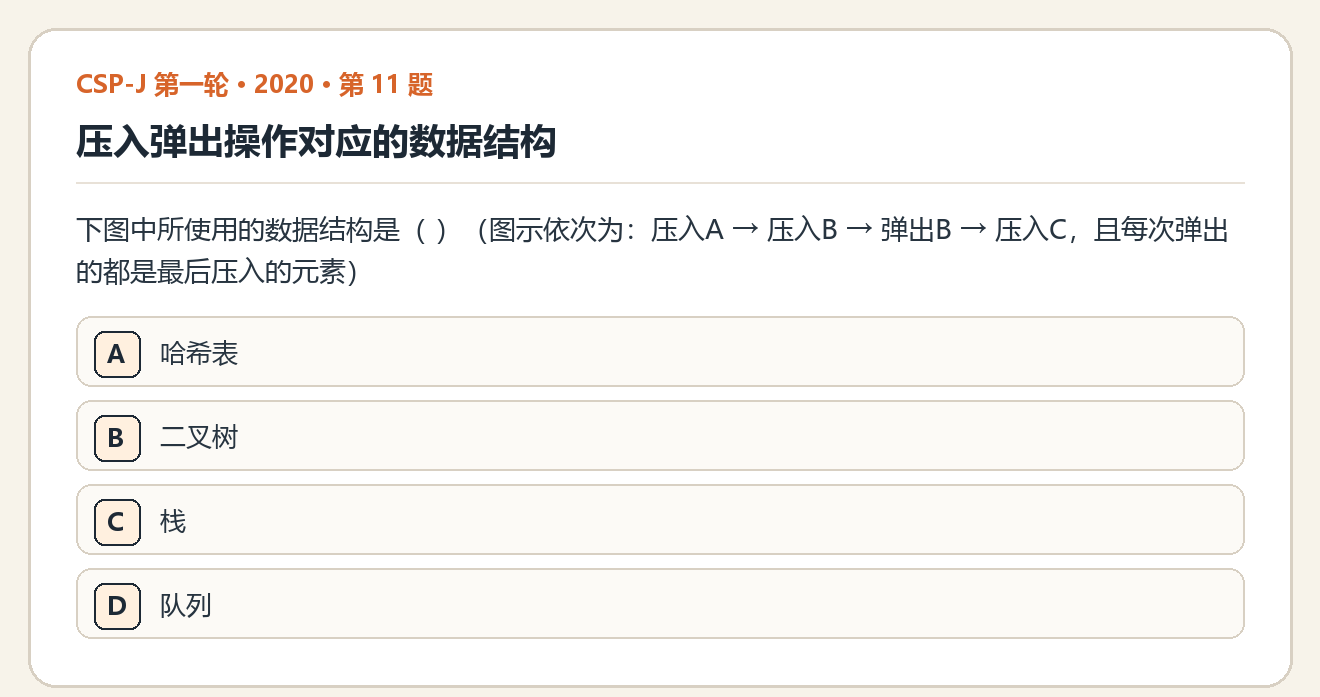Click the 压入C step in the question
This screenshot has height=697, width=1320.
1031,231
